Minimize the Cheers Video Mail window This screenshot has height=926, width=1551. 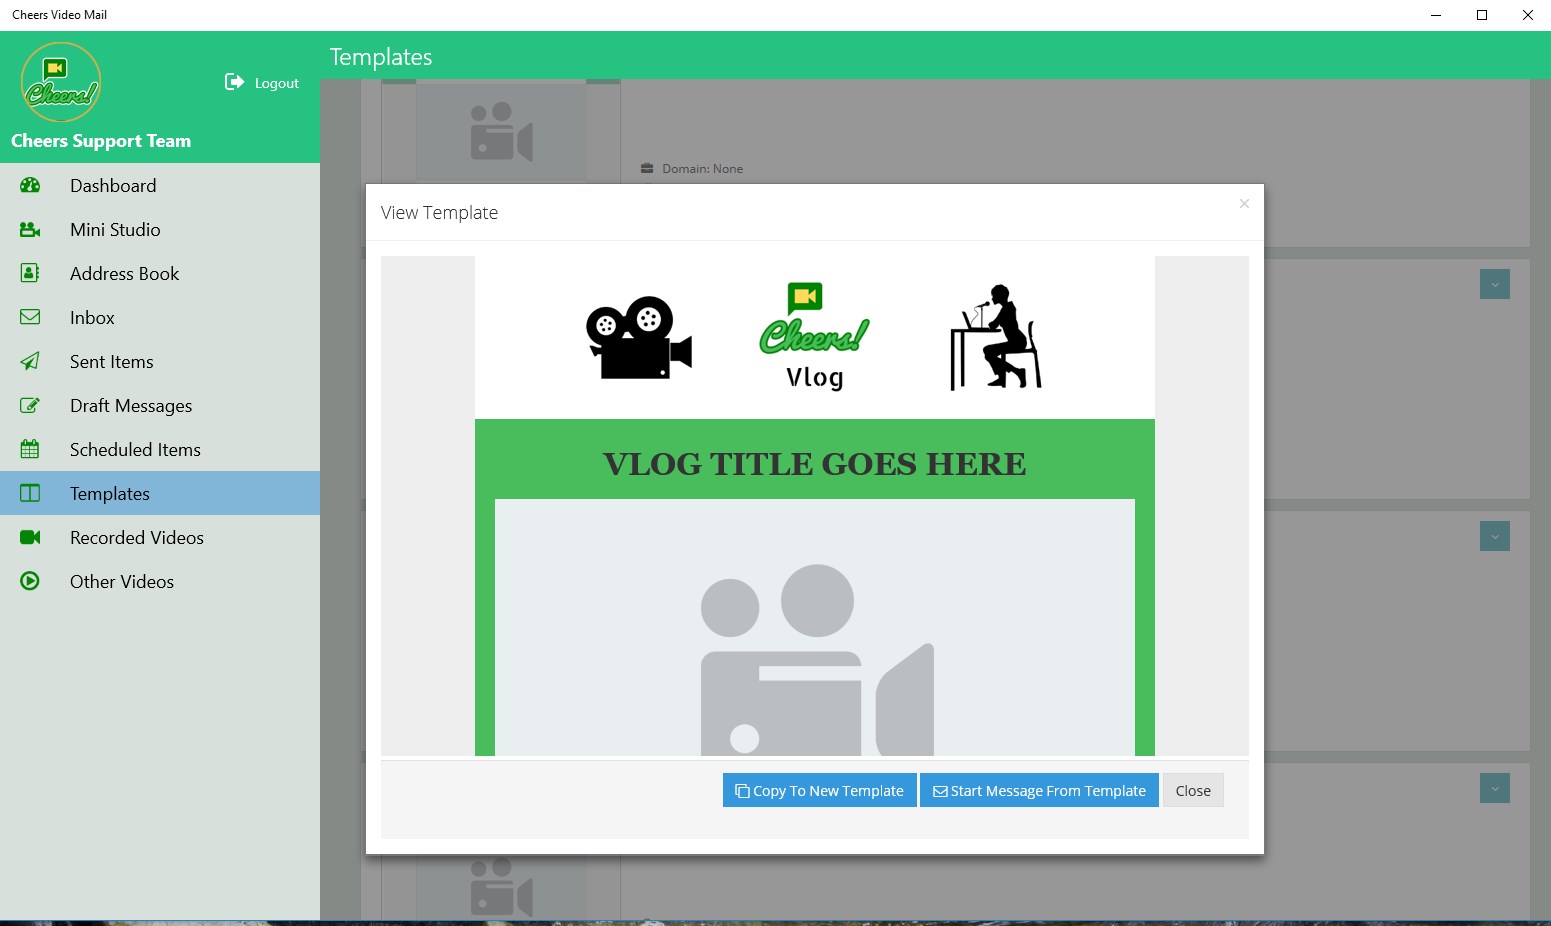1436,15
